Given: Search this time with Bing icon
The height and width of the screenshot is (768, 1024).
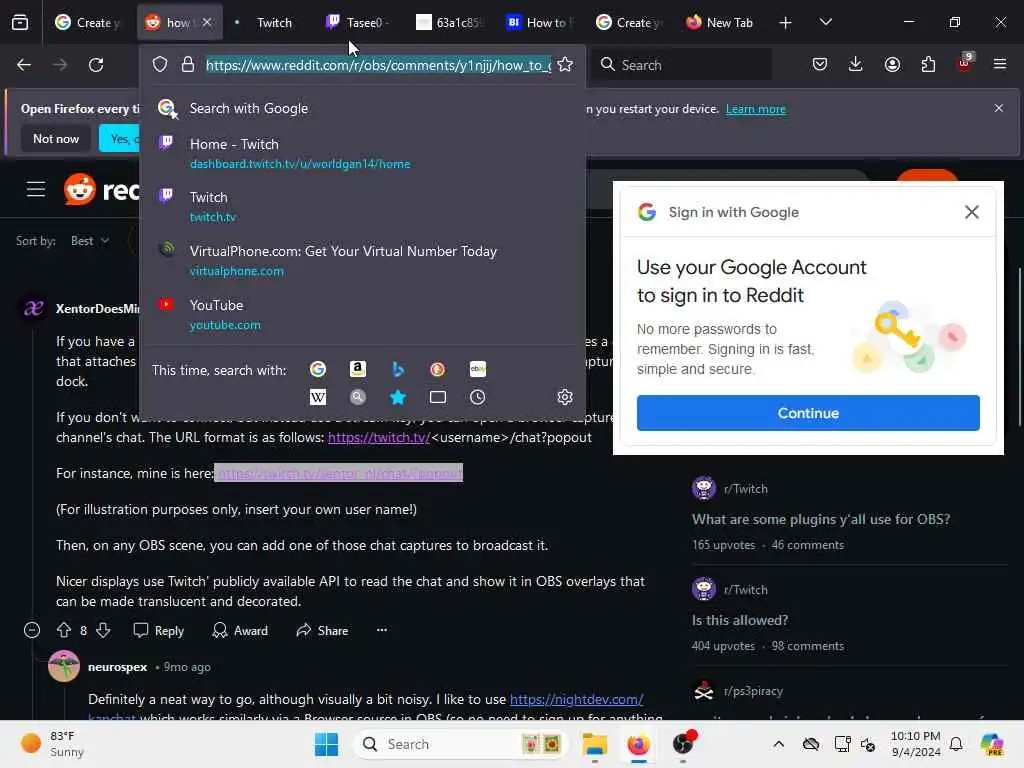Looking at the screenshot, I should [x=398, y=370].
